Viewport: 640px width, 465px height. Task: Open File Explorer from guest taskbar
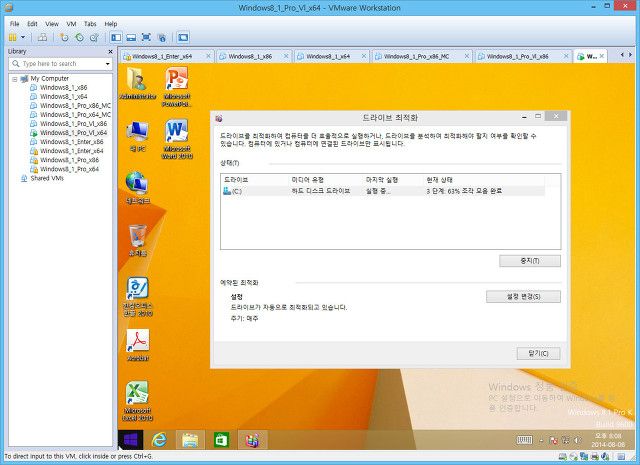coord(190,440)
